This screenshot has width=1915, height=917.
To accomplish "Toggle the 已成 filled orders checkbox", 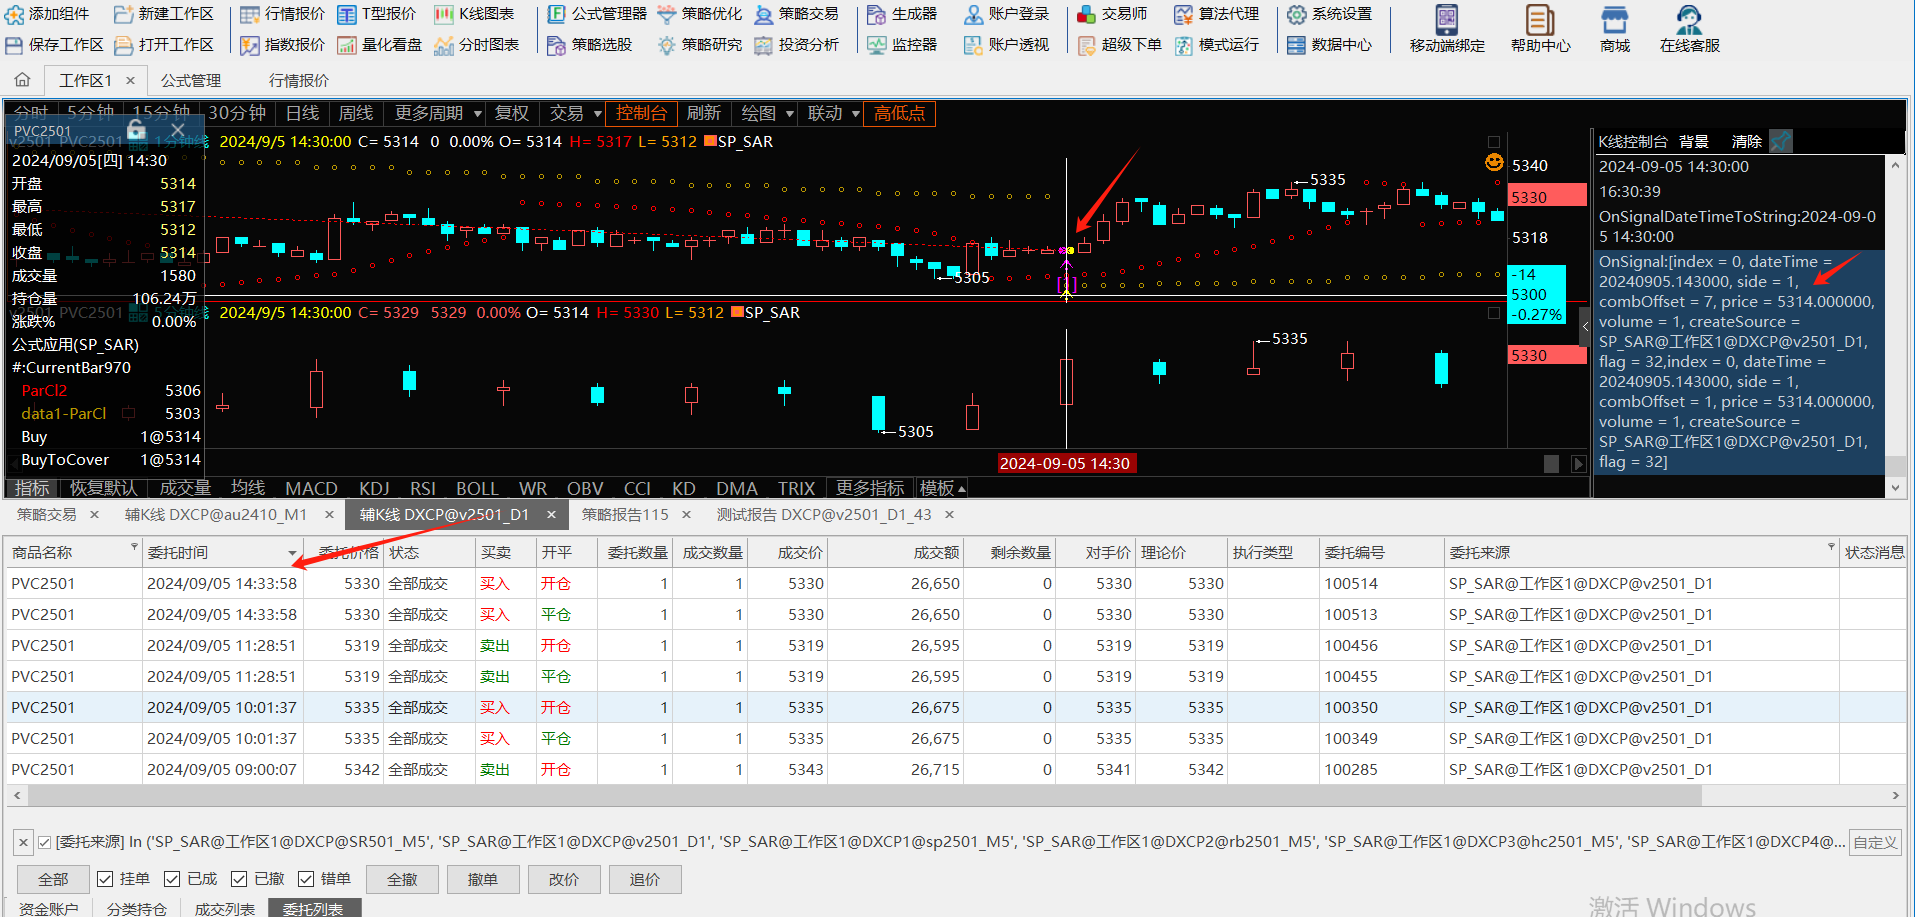I will (x=172, y=879).
